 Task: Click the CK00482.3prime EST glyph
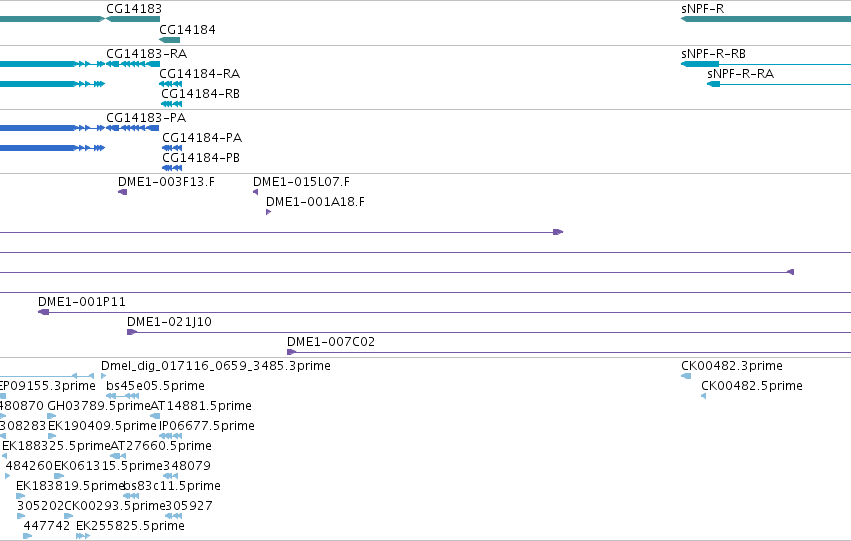click(686, 376)
